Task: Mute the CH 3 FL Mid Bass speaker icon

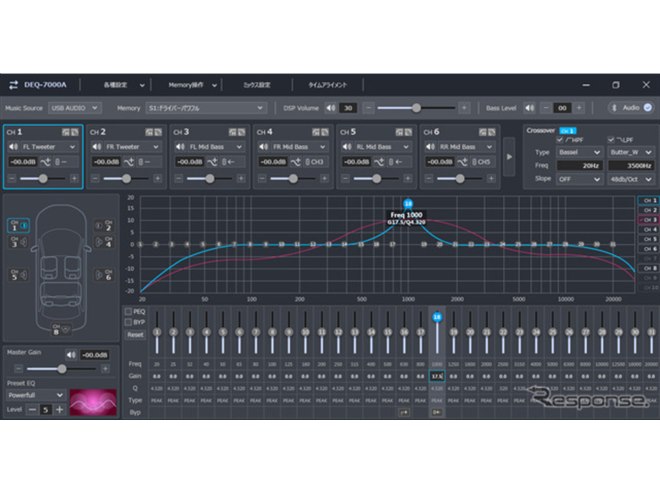Action: click(180, 147)
